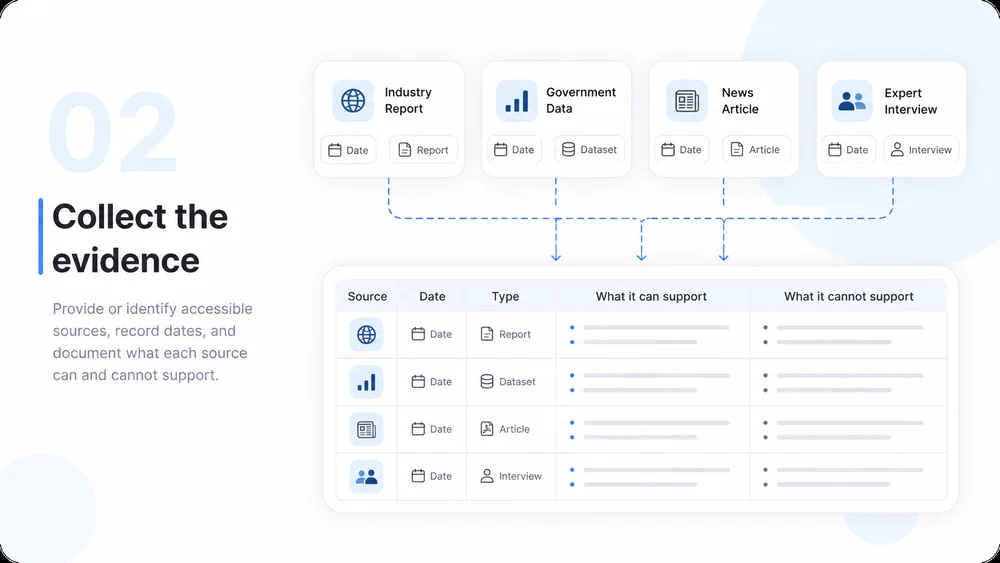This screenshot has height=563, width=1000.
Task: Click the Industry Report card title
Action: coord(408,101)
